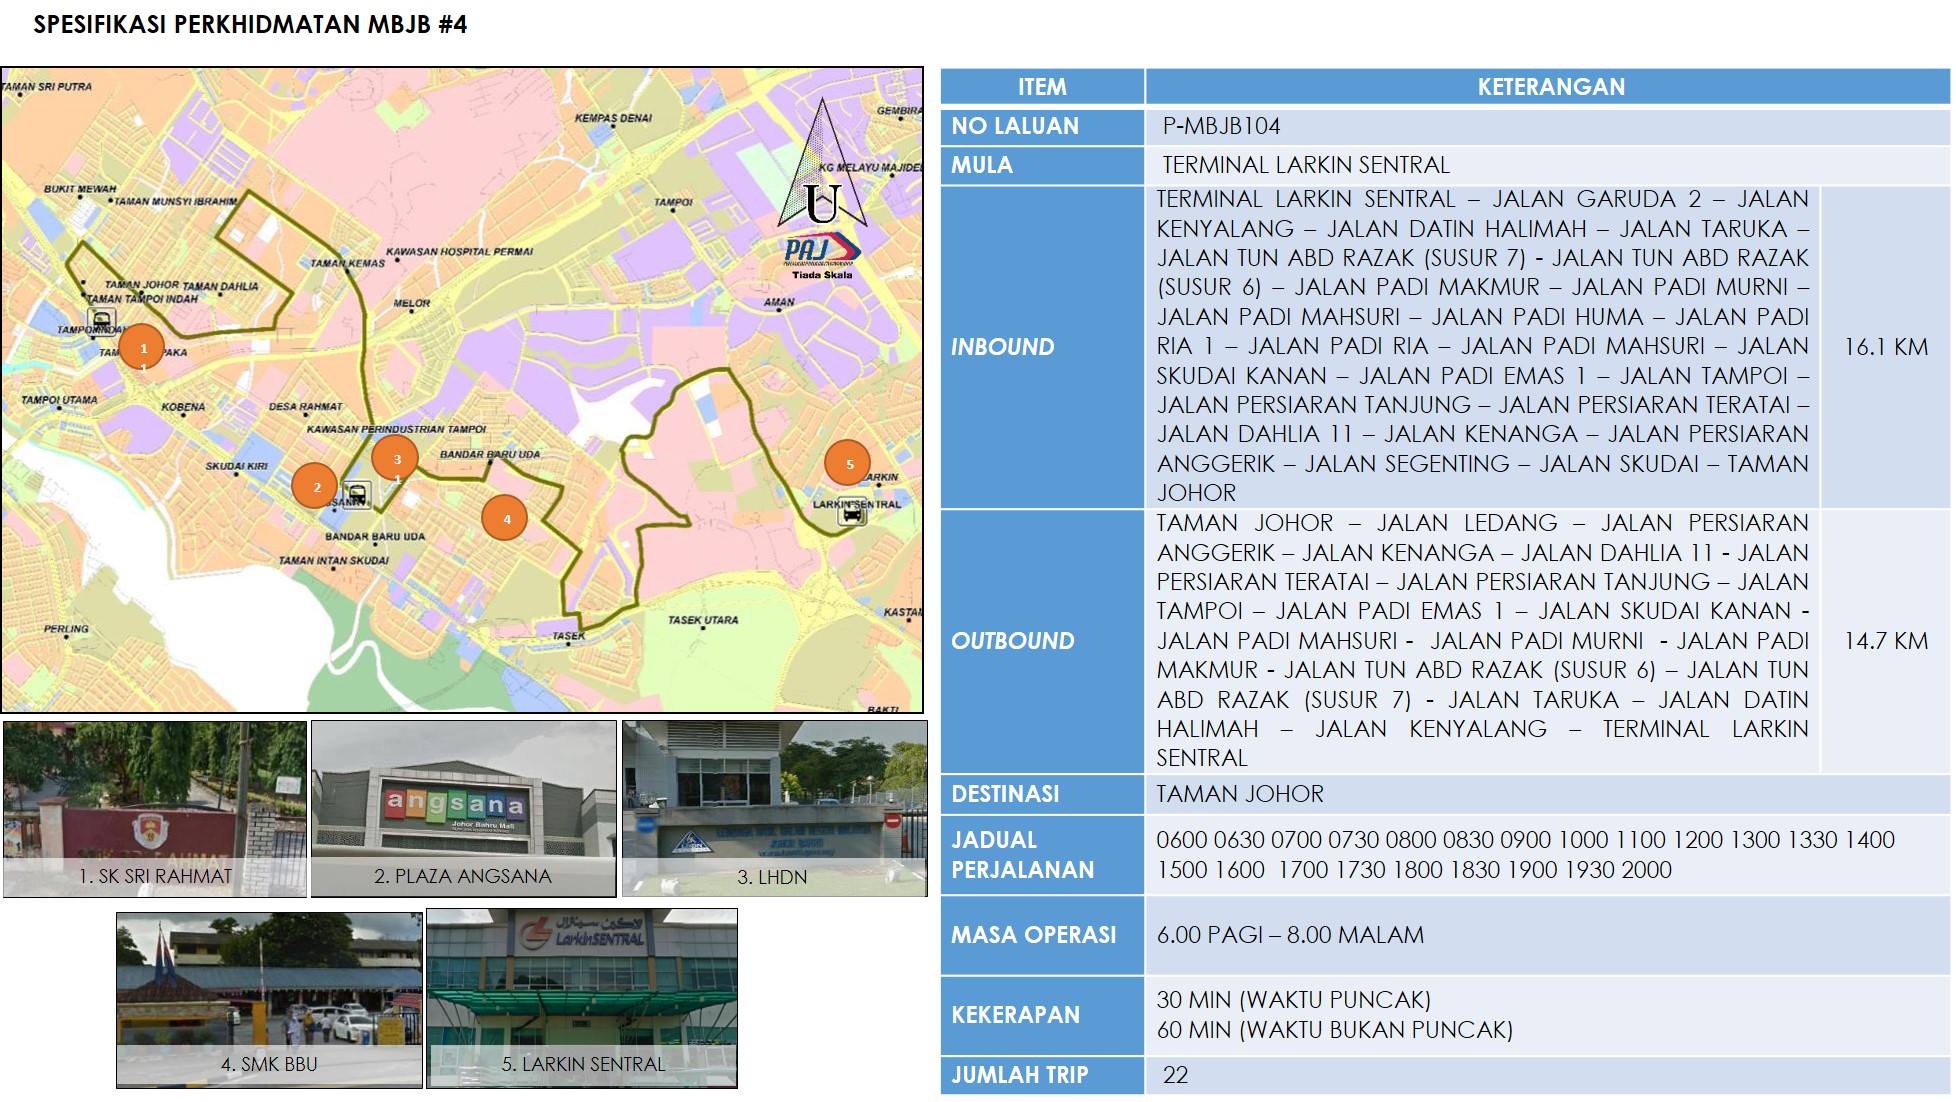Image resolution: width=1956 pixels, height=1102 pixels.
Task: Click the KETERANGAN column header
Action: (x=1549, y=87)
